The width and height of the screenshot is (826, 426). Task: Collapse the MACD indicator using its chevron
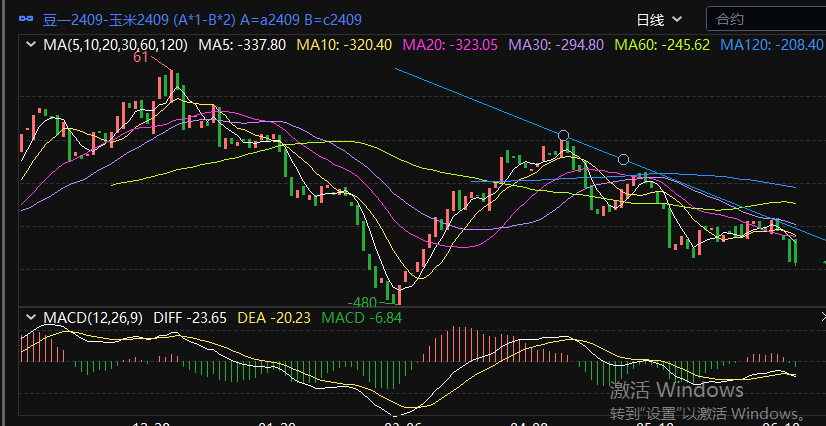click(30, 318)
